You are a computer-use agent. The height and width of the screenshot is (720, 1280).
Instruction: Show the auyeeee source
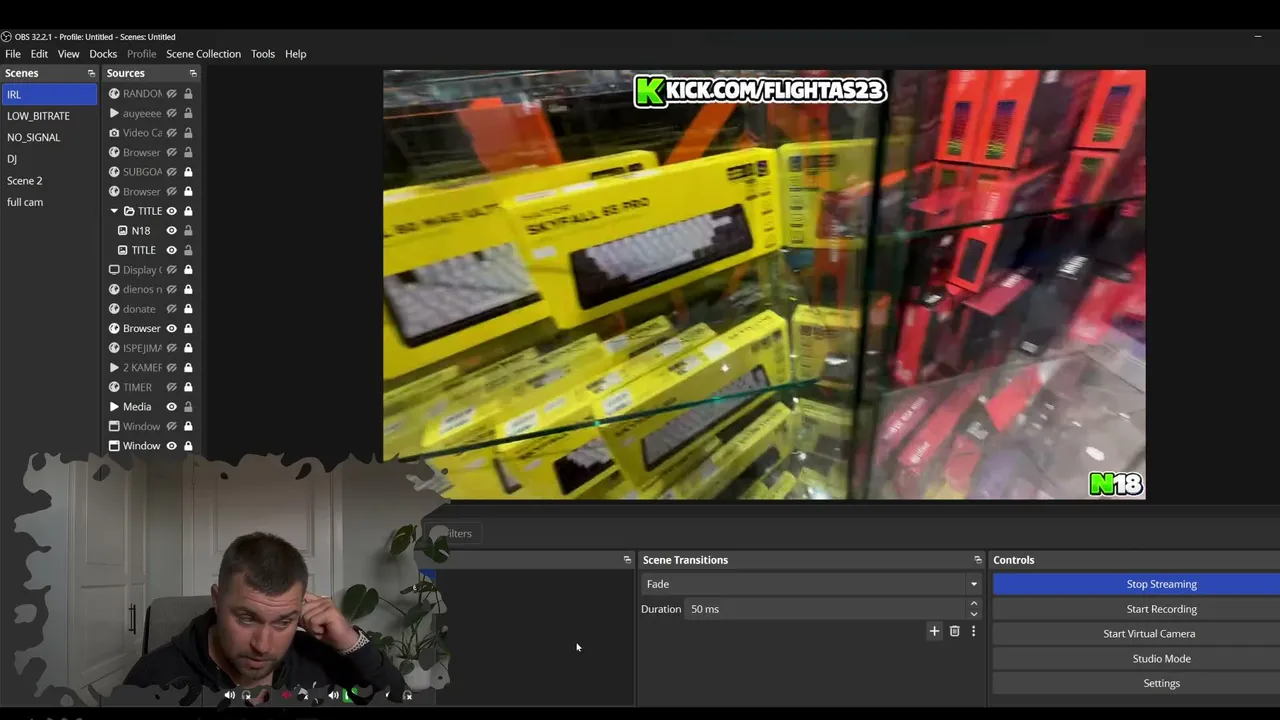click(x=171, y=113)
